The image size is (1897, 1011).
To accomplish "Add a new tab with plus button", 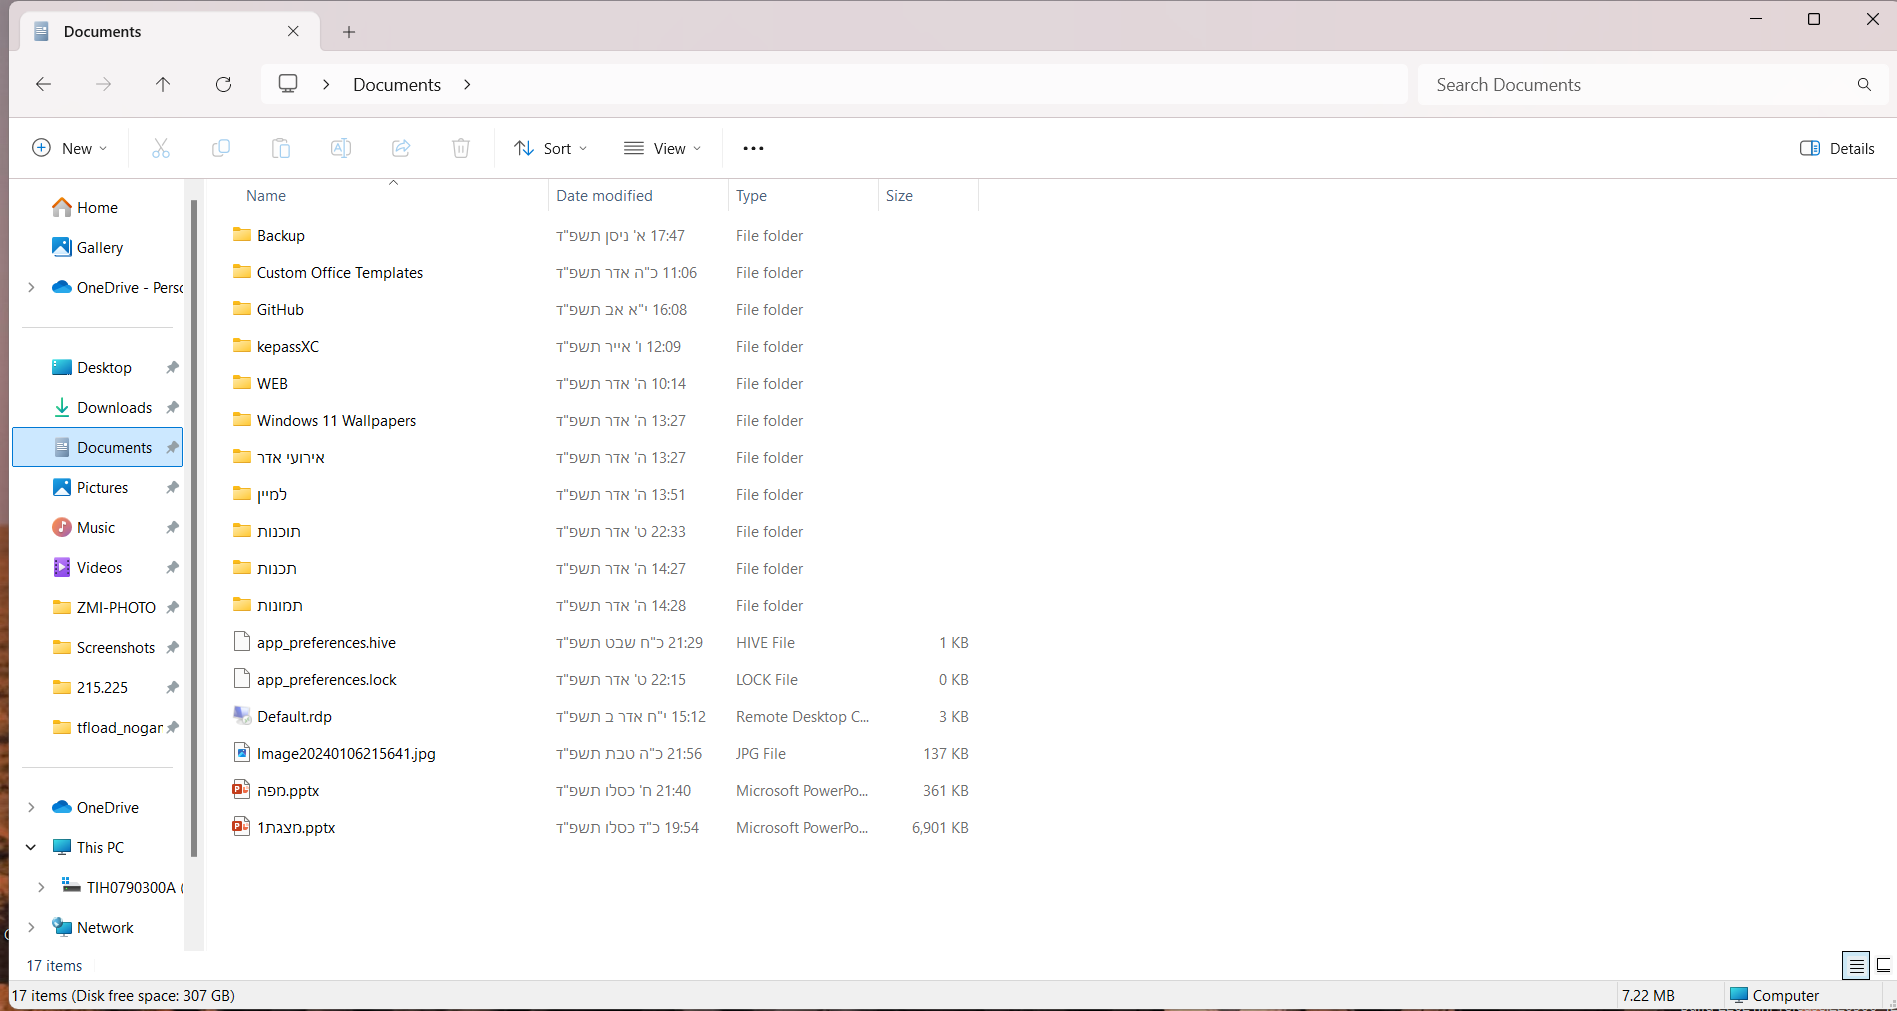I will click(349, 32).
